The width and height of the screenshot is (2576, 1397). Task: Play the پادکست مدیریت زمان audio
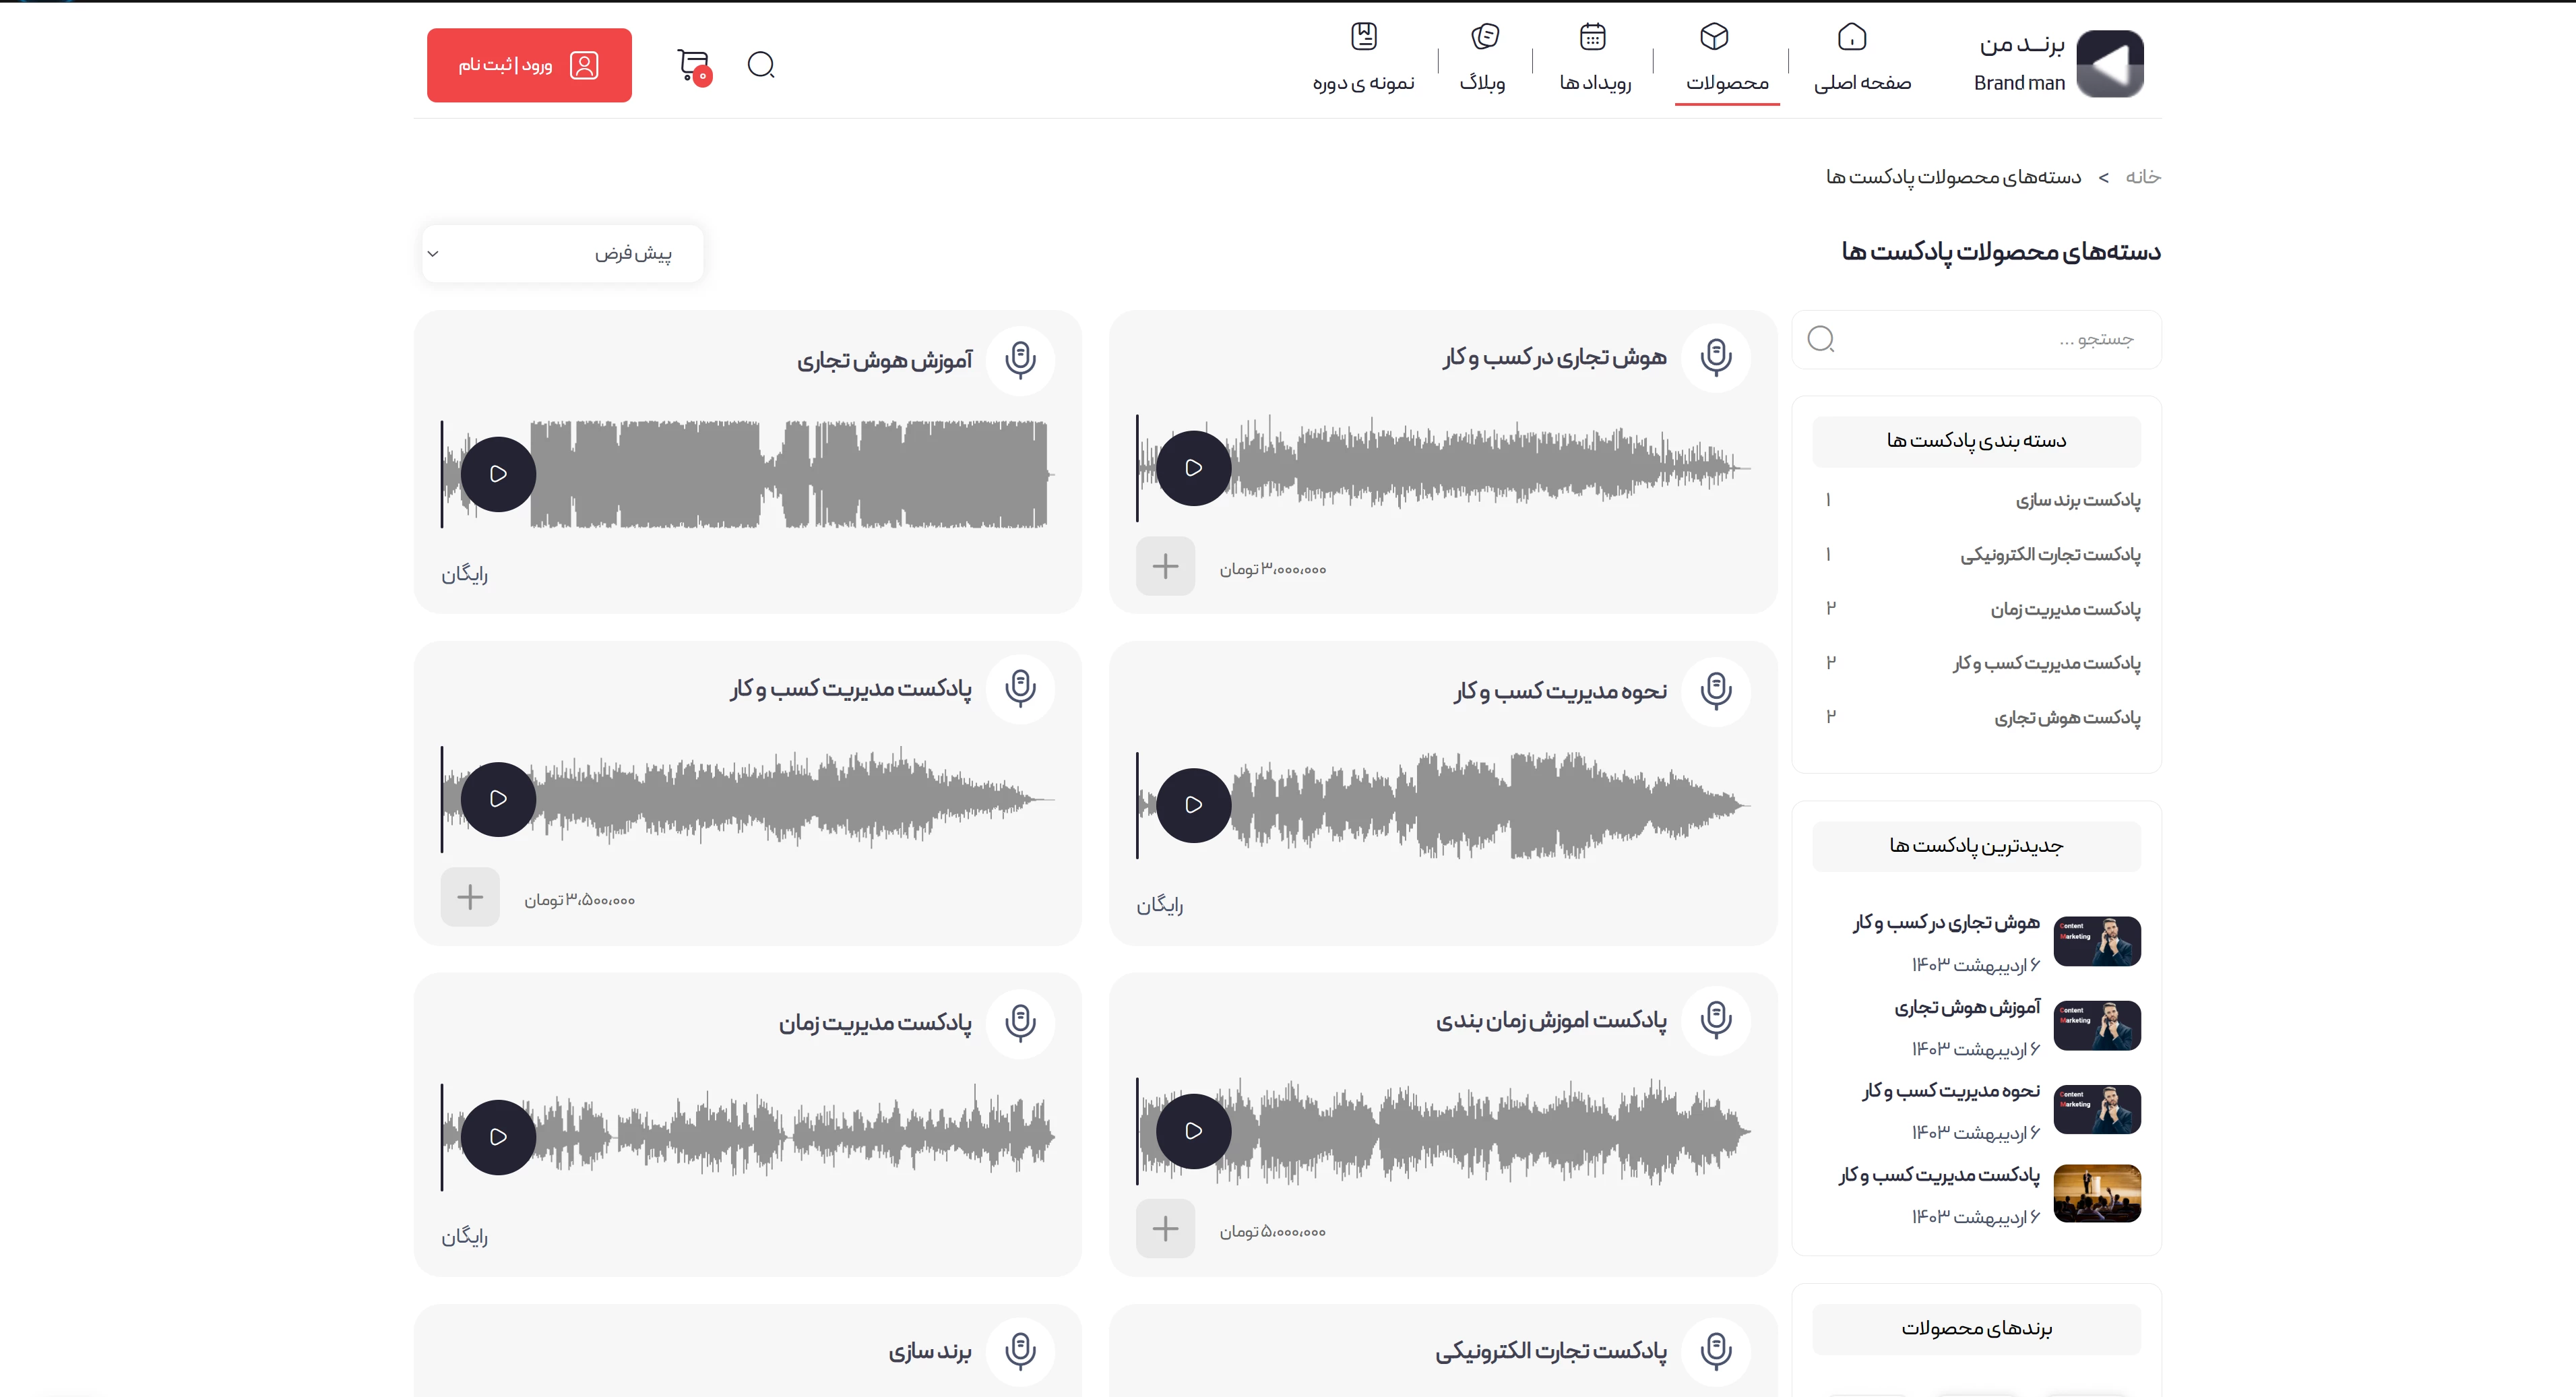(x=498, y=1137)
